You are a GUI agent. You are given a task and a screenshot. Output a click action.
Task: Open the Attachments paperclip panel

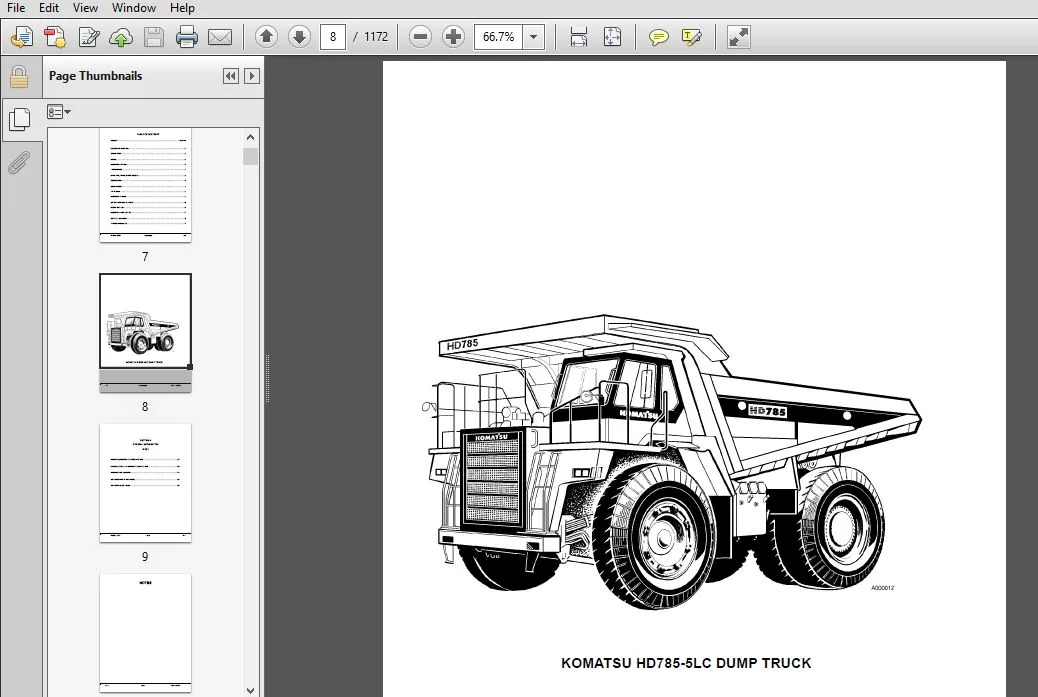click(19, 162)
